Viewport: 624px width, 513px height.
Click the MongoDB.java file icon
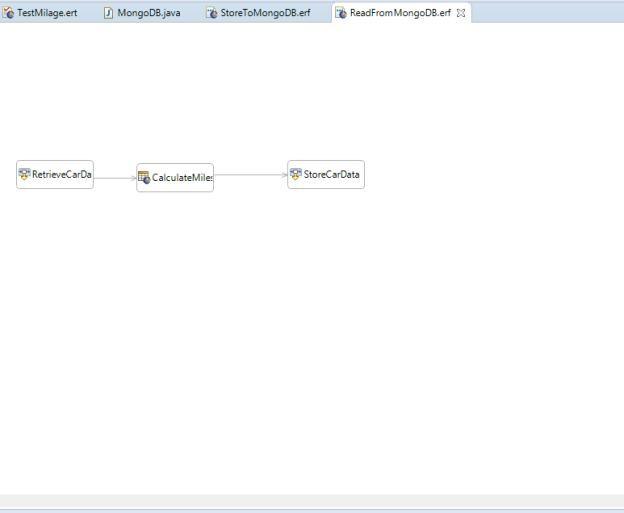pos(108,13)
